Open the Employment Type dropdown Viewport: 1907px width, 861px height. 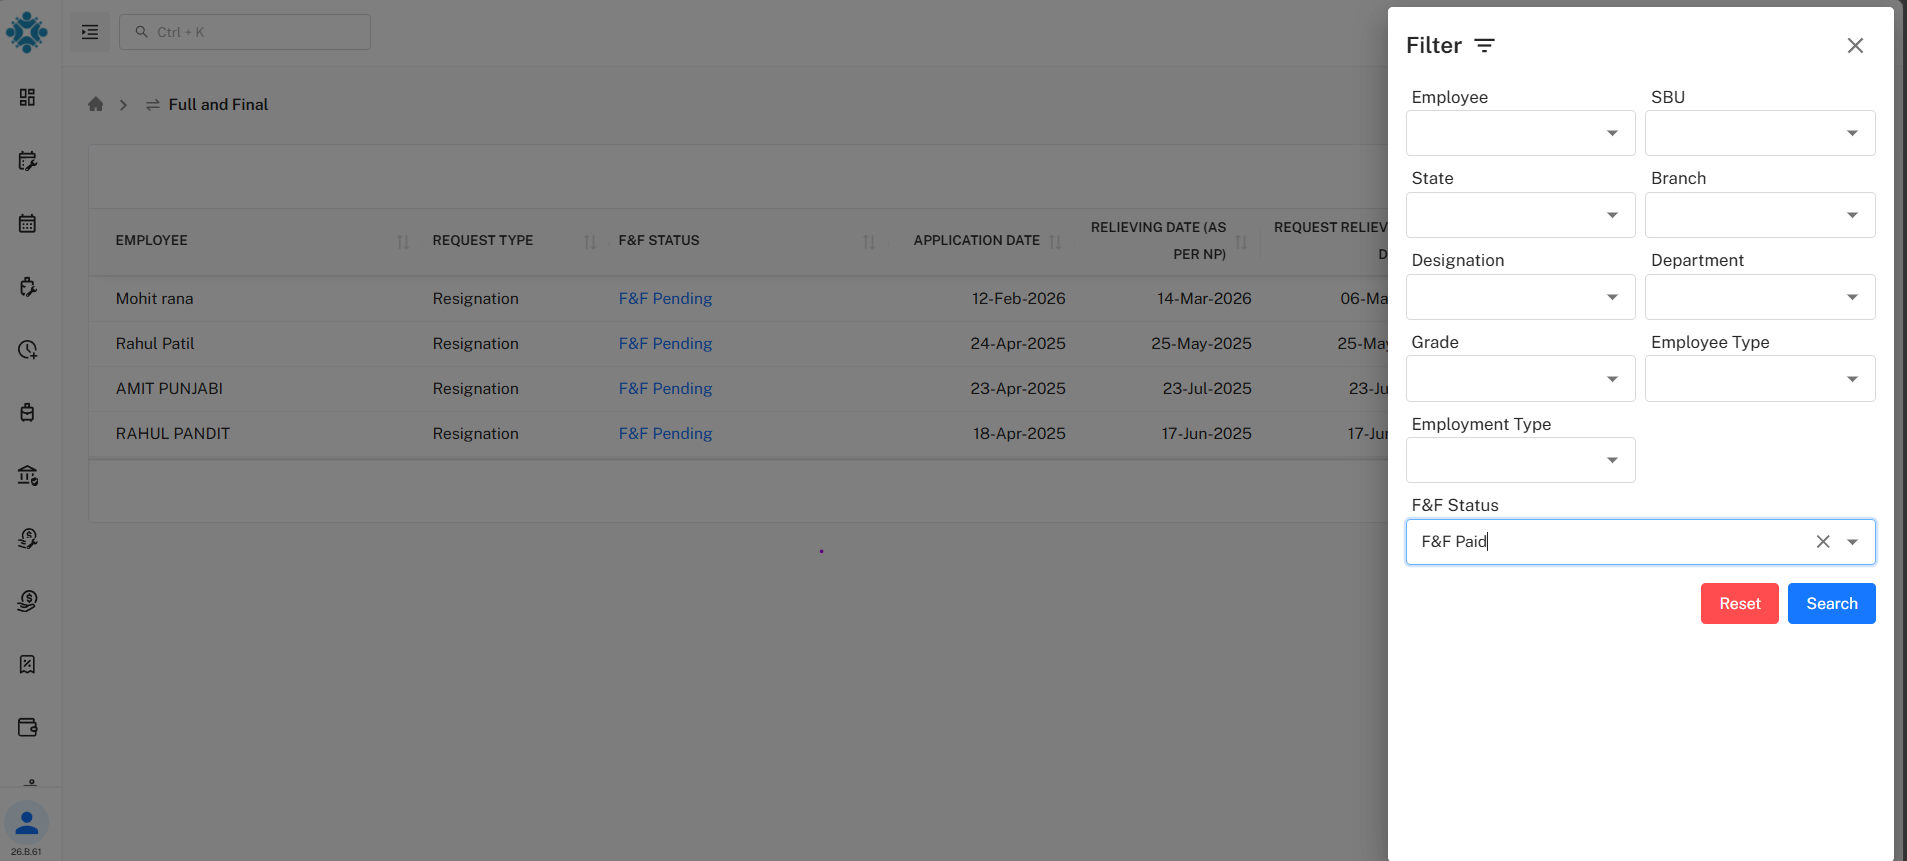[x=1520, y=460]
